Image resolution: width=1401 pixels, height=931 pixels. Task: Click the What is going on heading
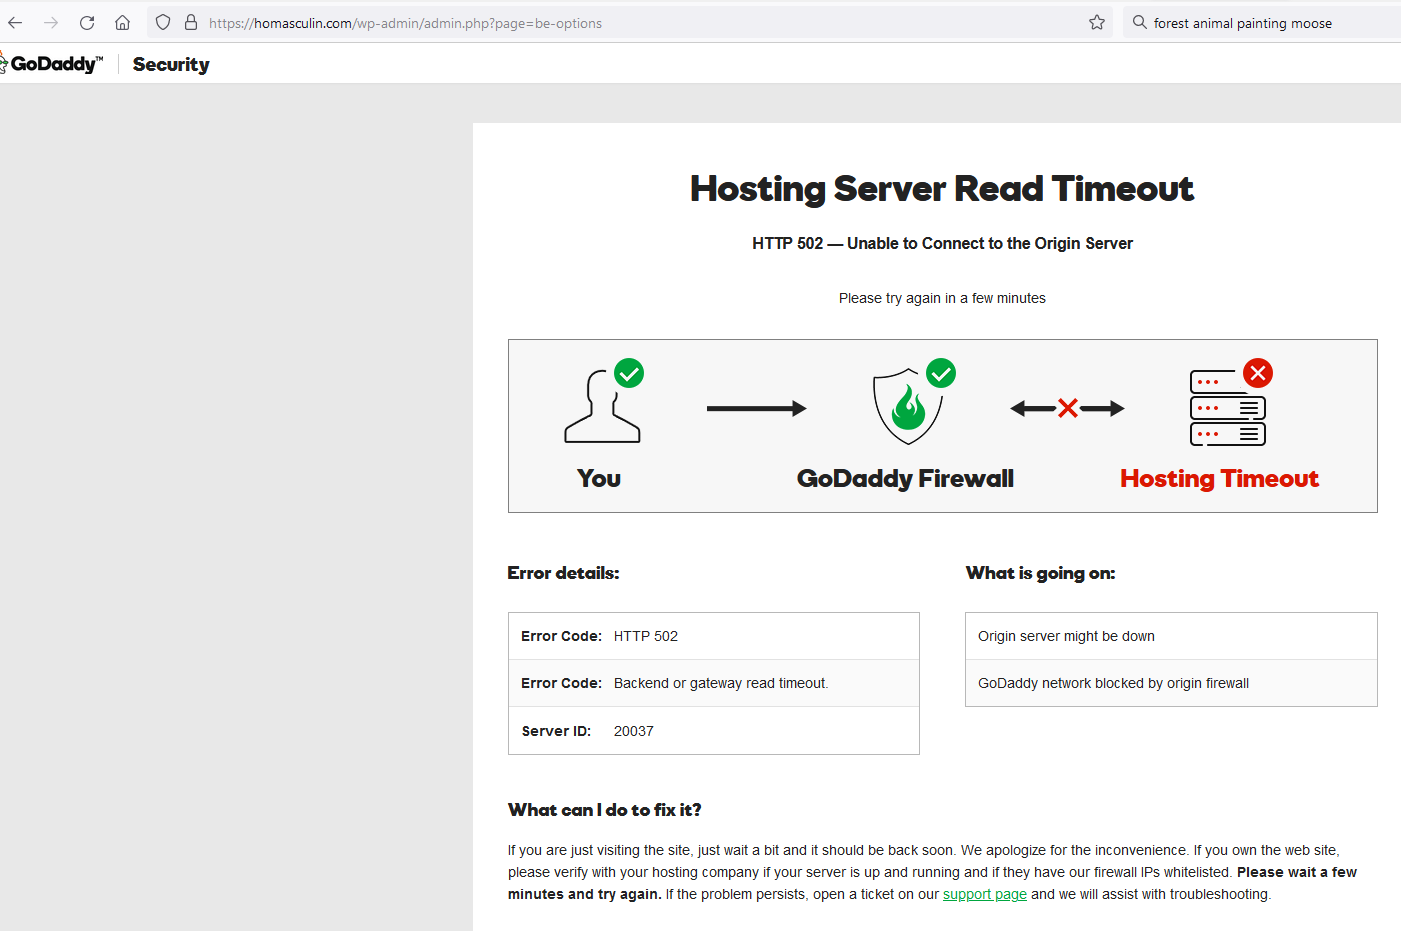pos(1040,573)
